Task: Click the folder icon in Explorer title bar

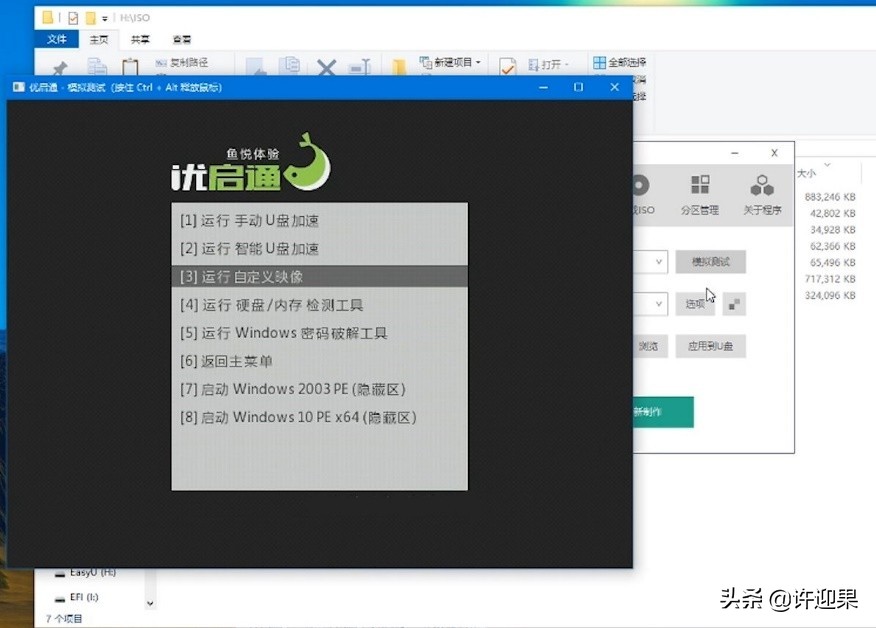Action: 48,17
